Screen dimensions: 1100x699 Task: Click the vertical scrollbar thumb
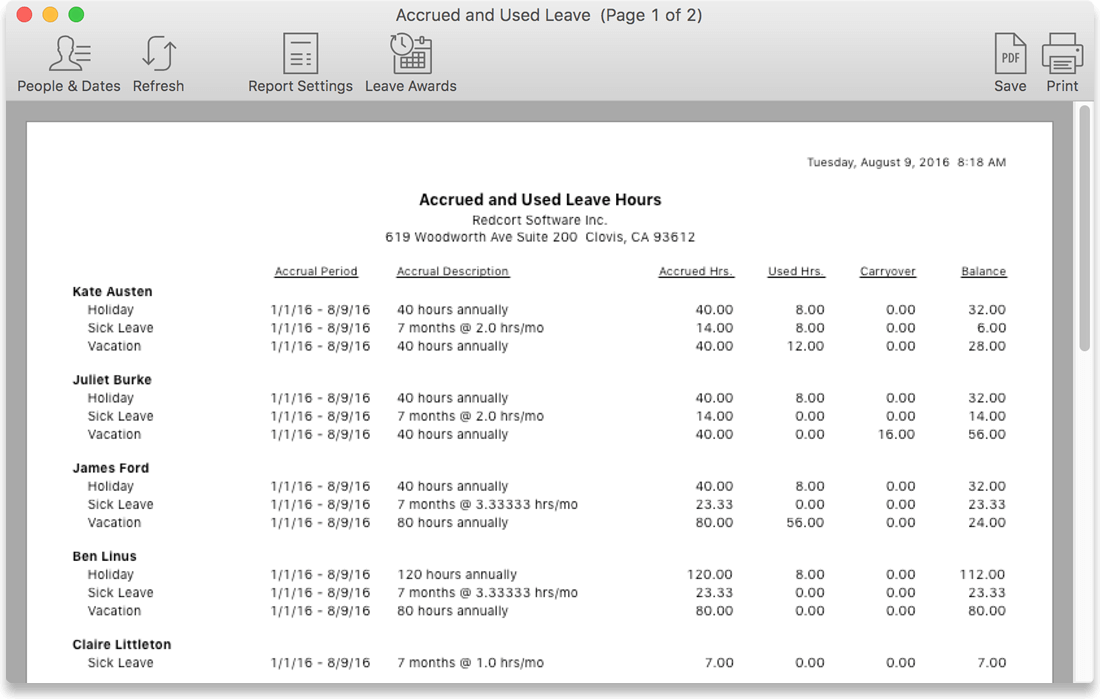tap(1085, 228)
